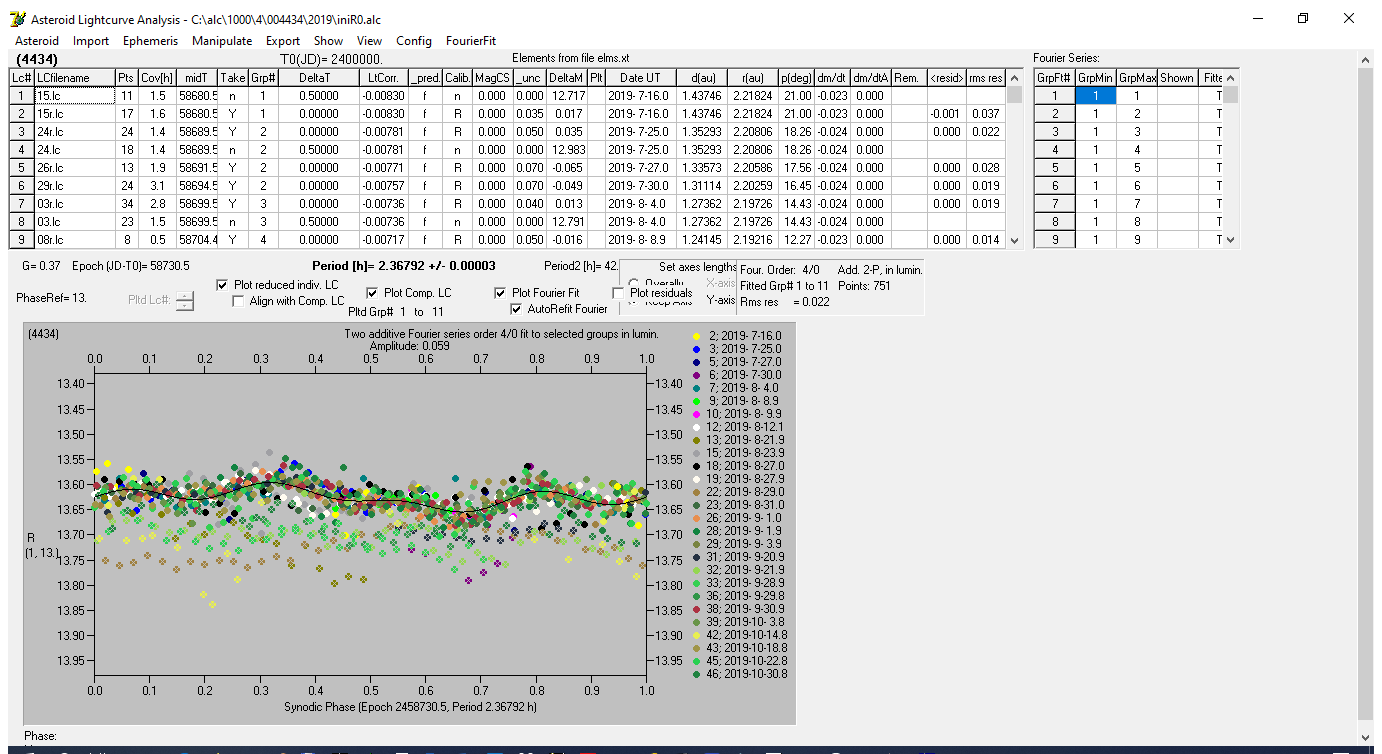Open the View menu
This screenshot has height=754, width=1382.
tap(369, 41)
